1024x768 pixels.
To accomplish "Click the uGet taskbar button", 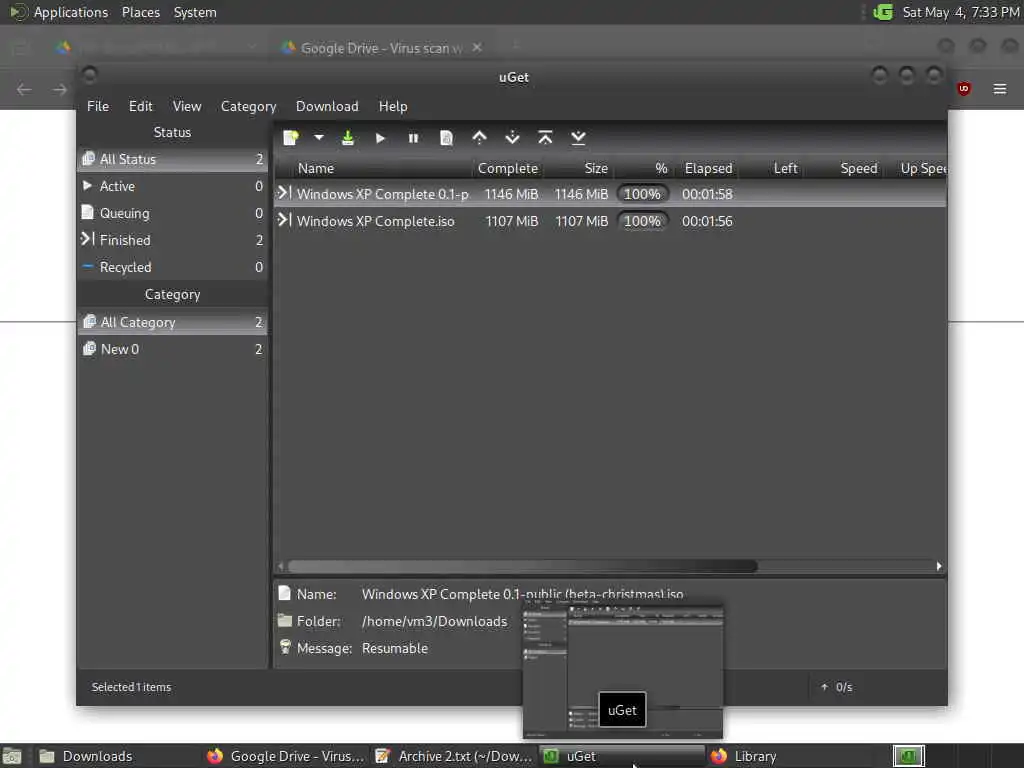I will [x=622, y=756].
